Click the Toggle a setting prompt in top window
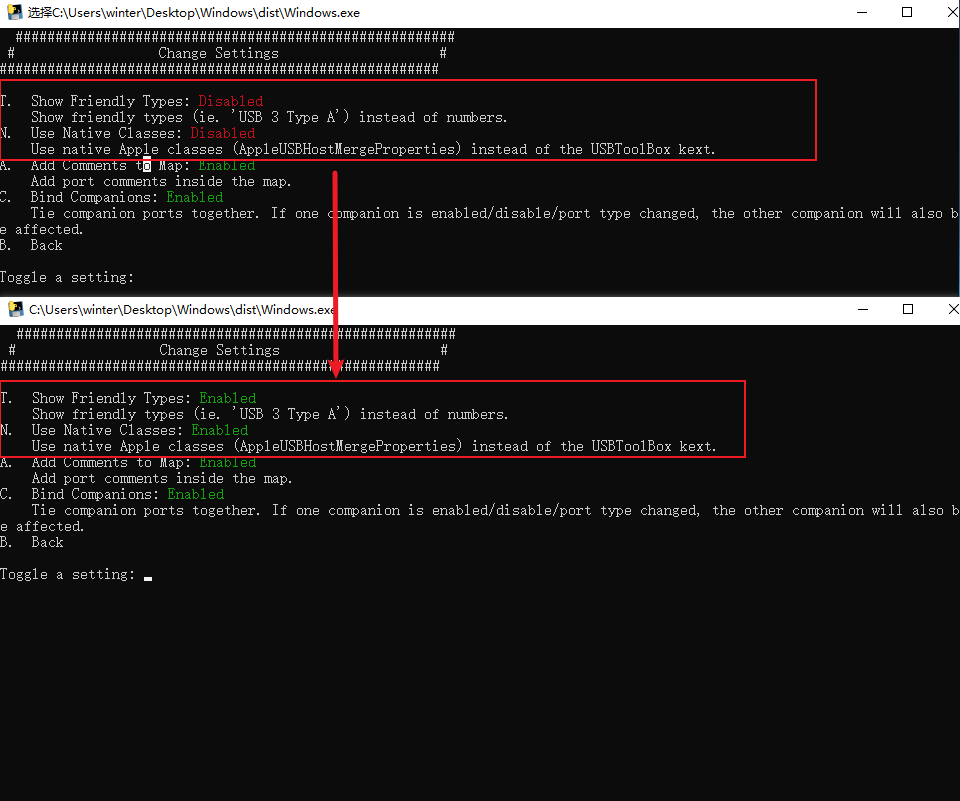The image size is (960, 801). [67, 277]
